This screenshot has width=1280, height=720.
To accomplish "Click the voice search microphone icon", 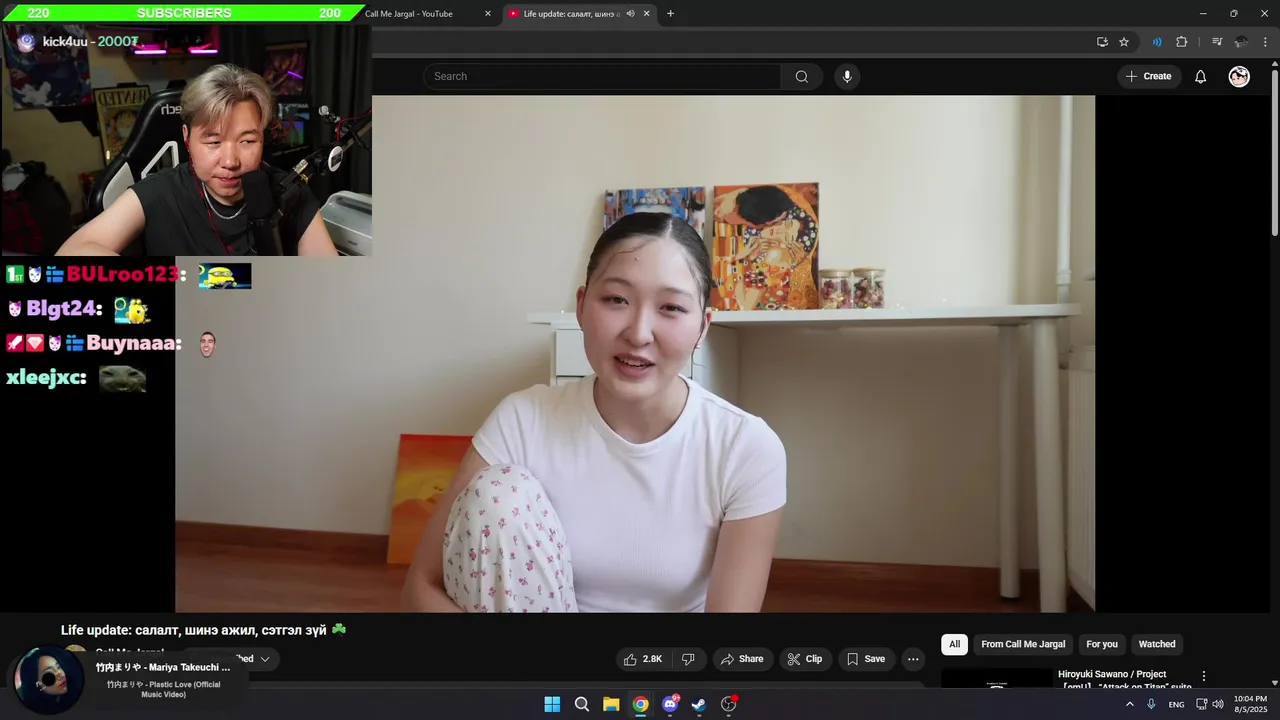I will click(x=847, y=77).
